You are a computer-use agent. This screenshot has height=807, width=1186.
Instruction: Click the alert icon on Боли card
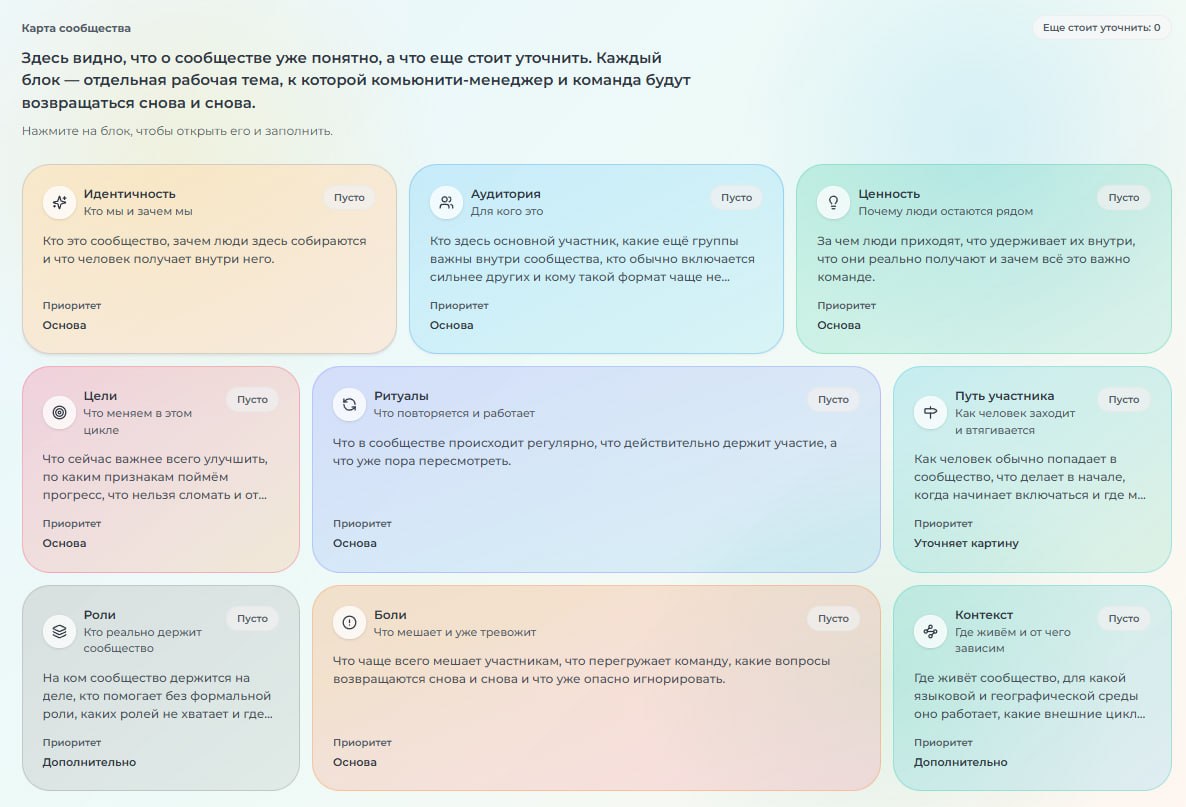tap(349, 623)
